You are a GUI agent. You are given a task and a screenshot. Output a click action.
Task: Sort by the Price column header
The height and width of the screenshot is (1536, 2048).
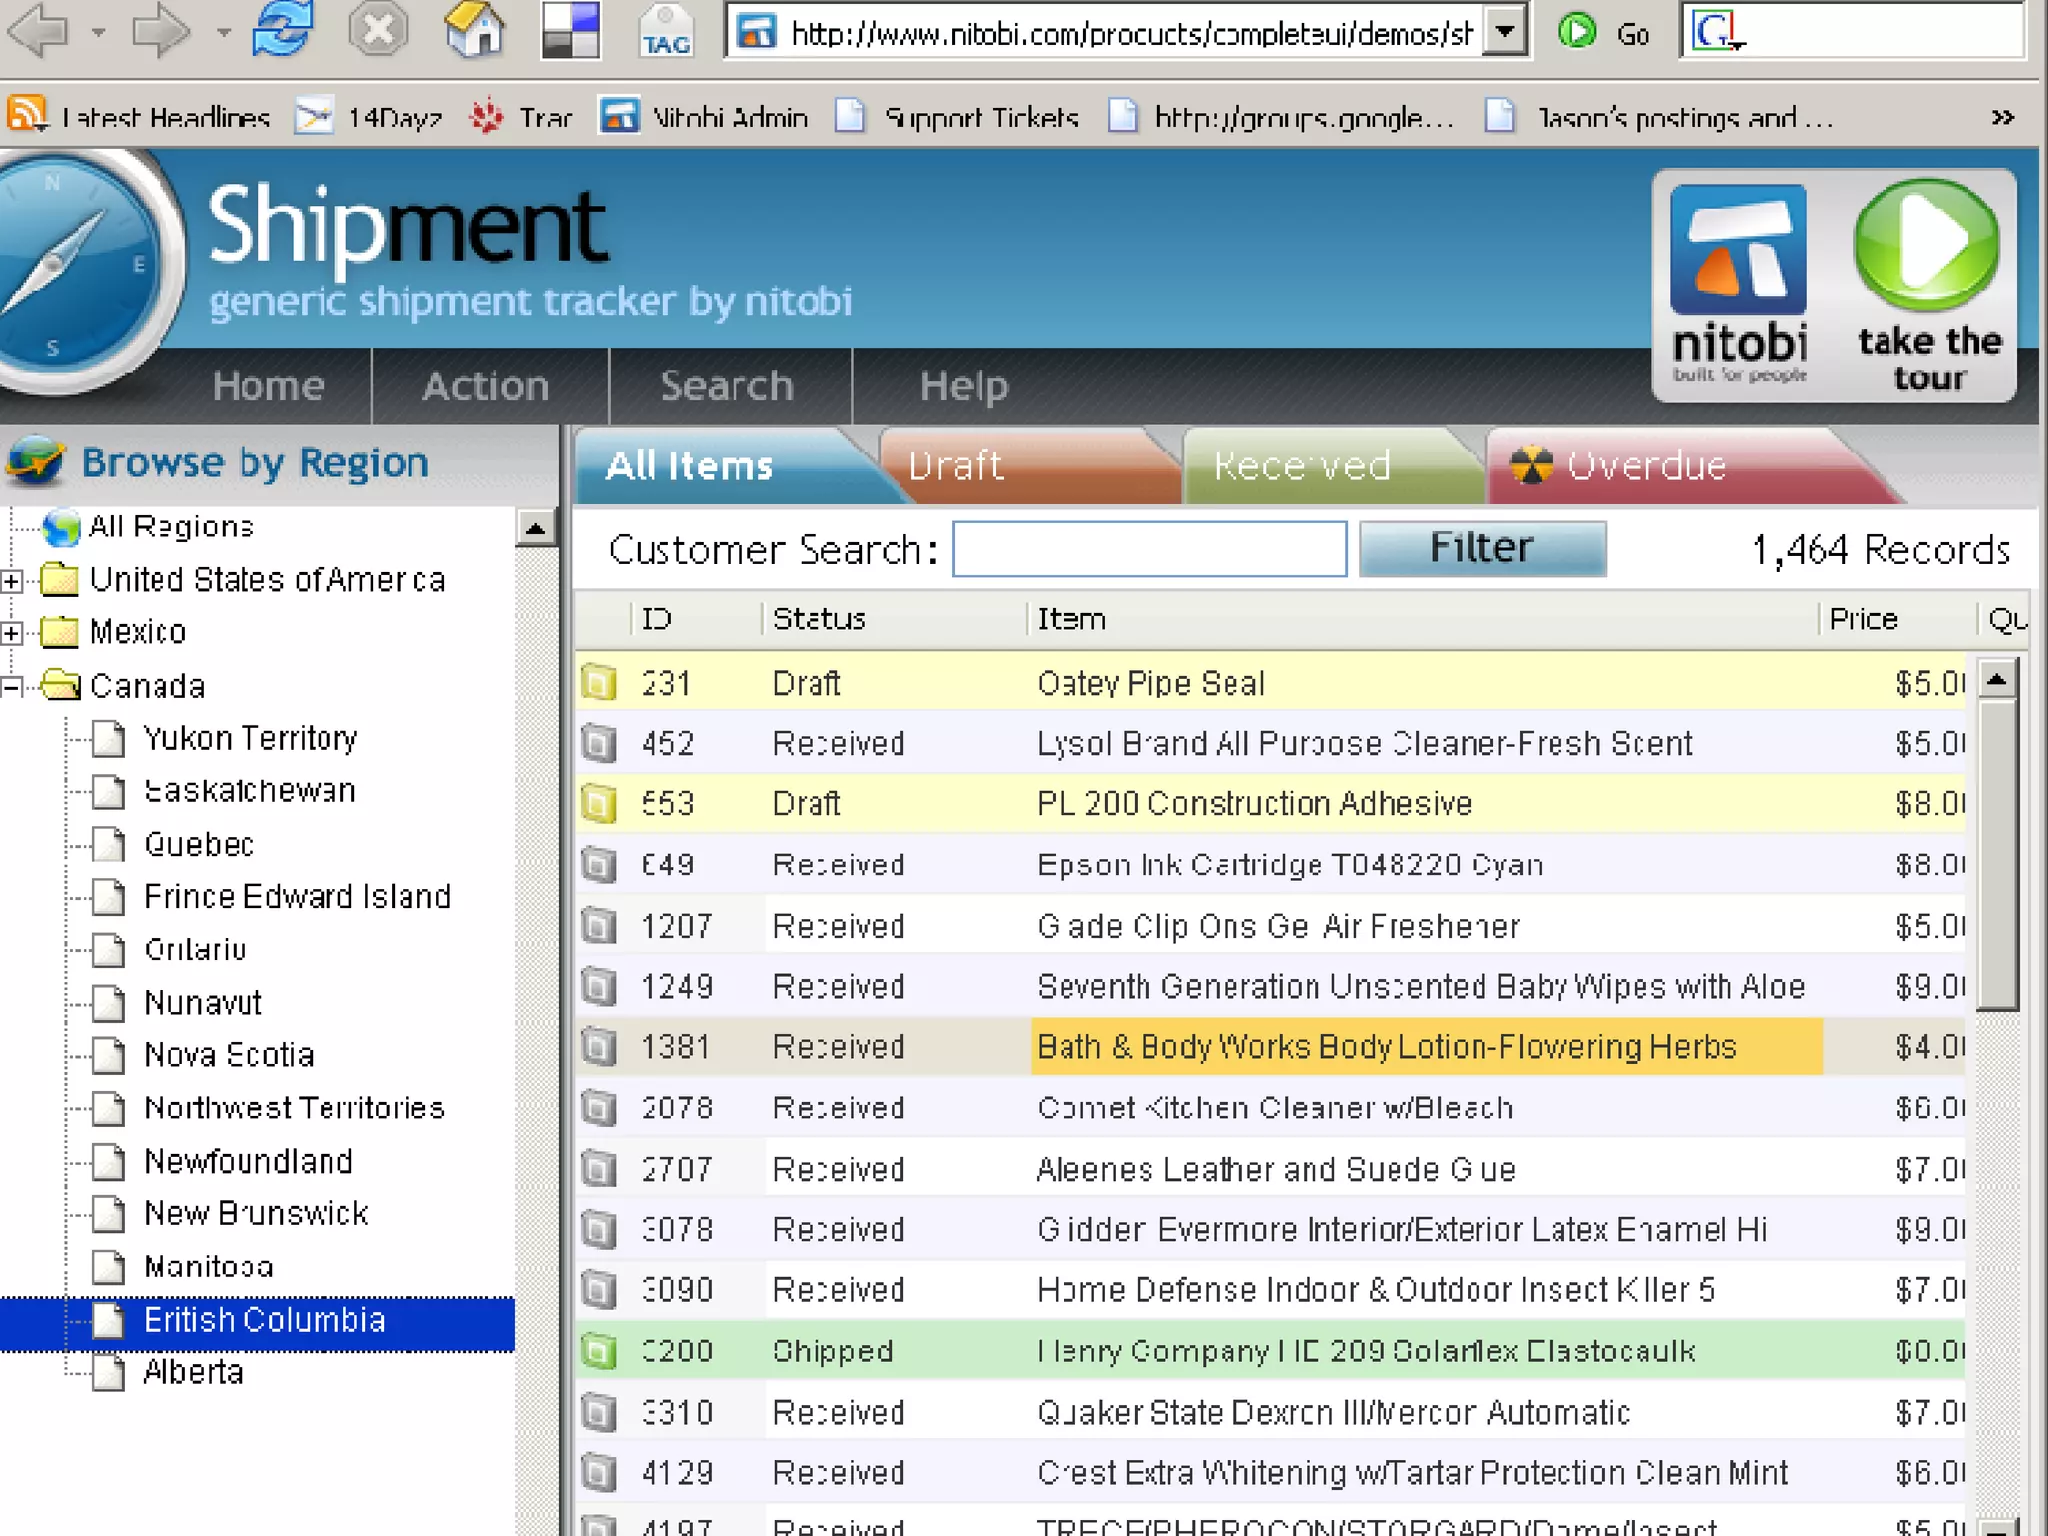pos(1897,619)
